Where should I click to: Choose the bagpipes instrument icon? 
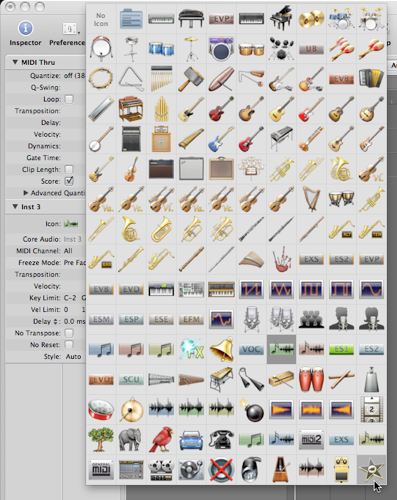pos(281,259)
